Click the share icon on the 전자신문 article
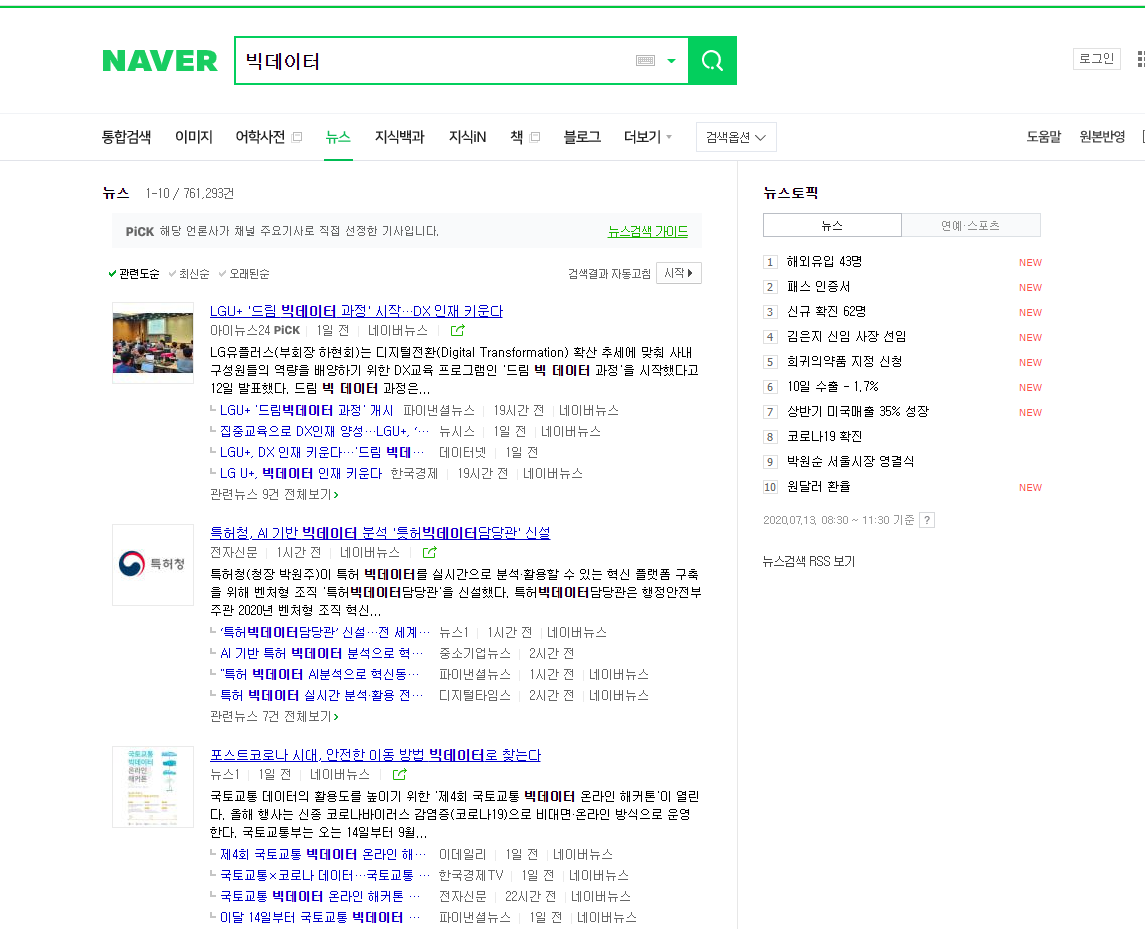The width and height of the screenshot is (1145, 929). [x=430, y=553]
